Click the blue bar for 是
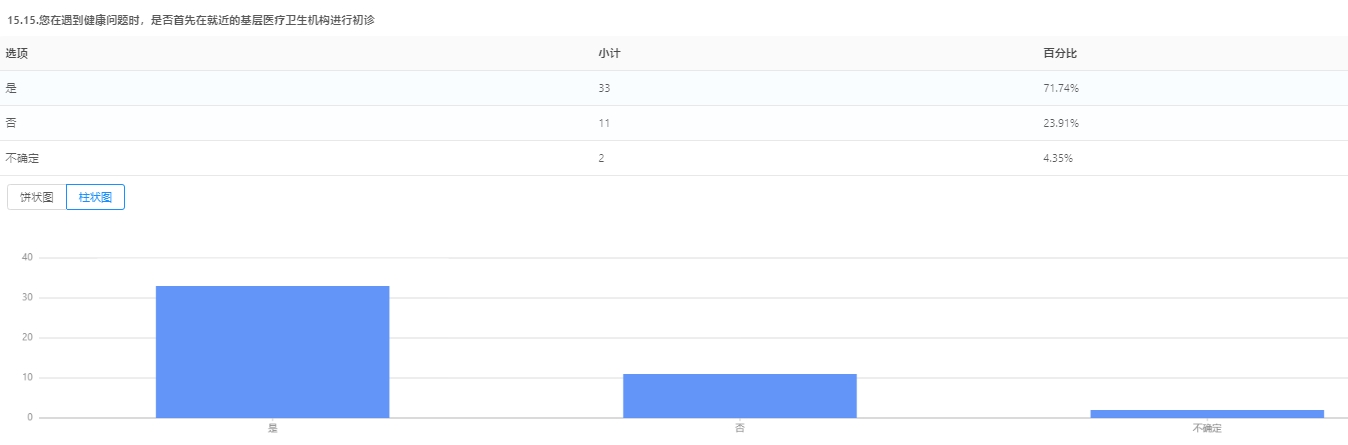The image size is (1348, 445). coord(272,351)
